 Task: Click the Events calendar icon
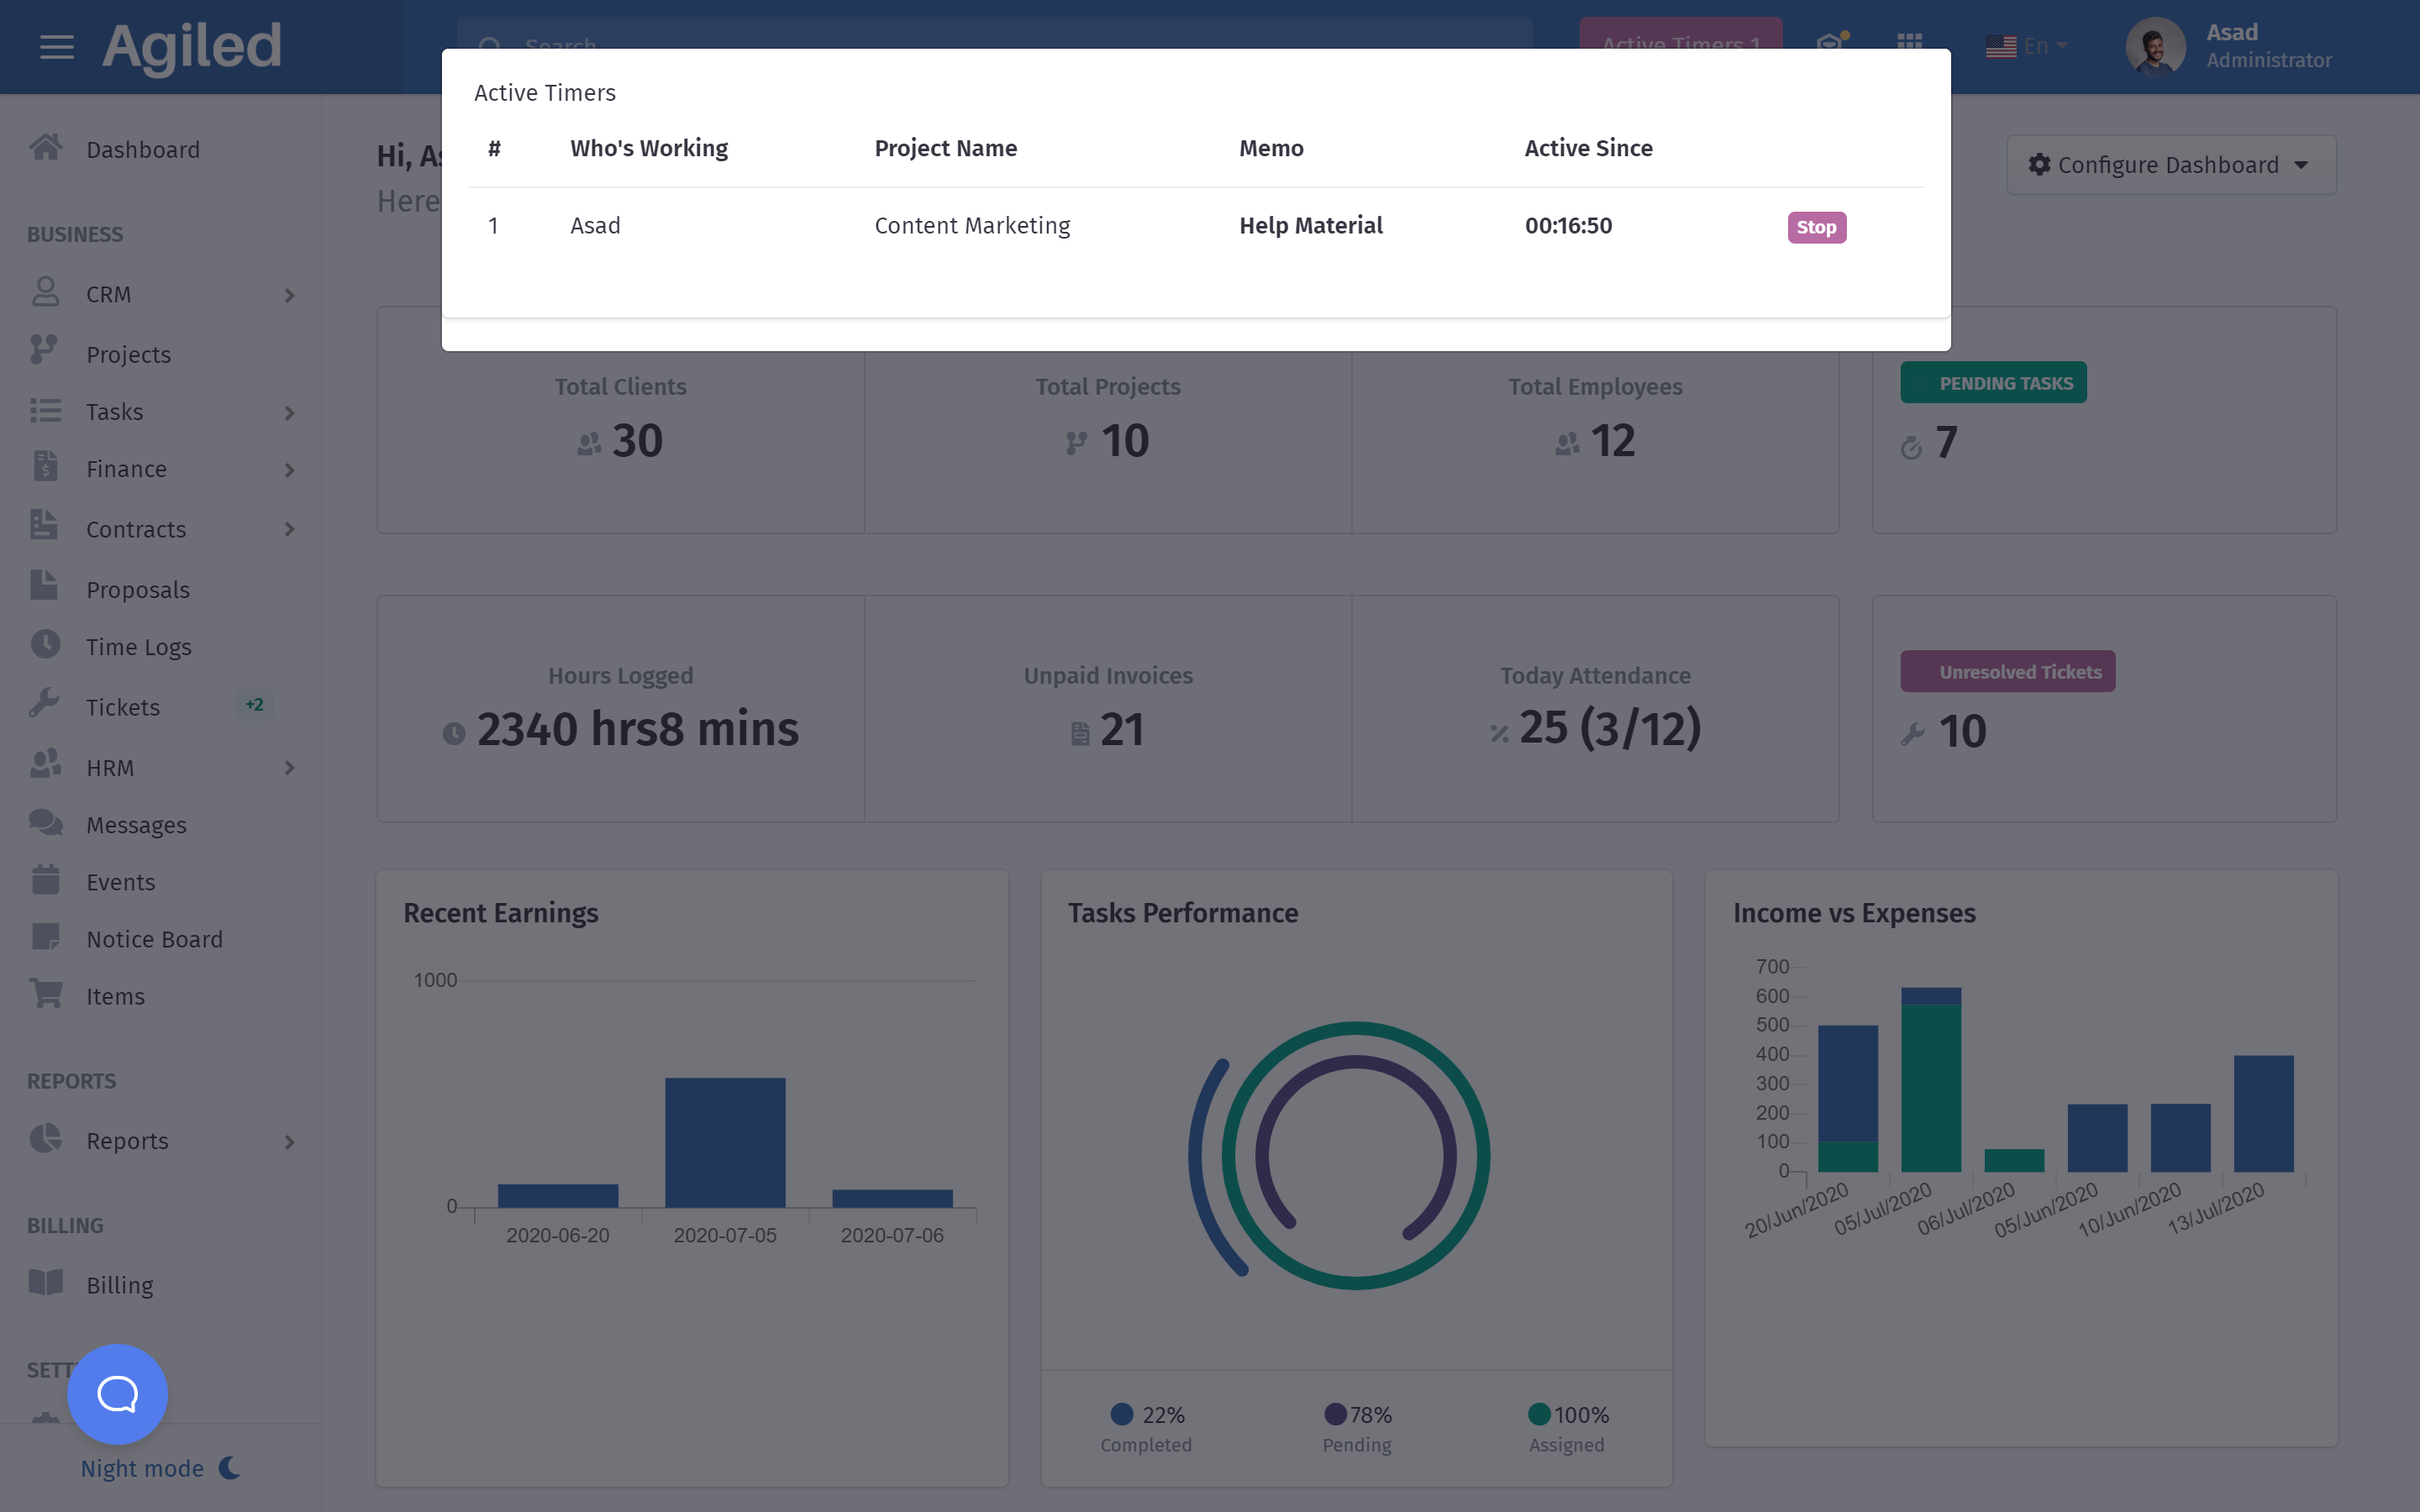point(45,880)
